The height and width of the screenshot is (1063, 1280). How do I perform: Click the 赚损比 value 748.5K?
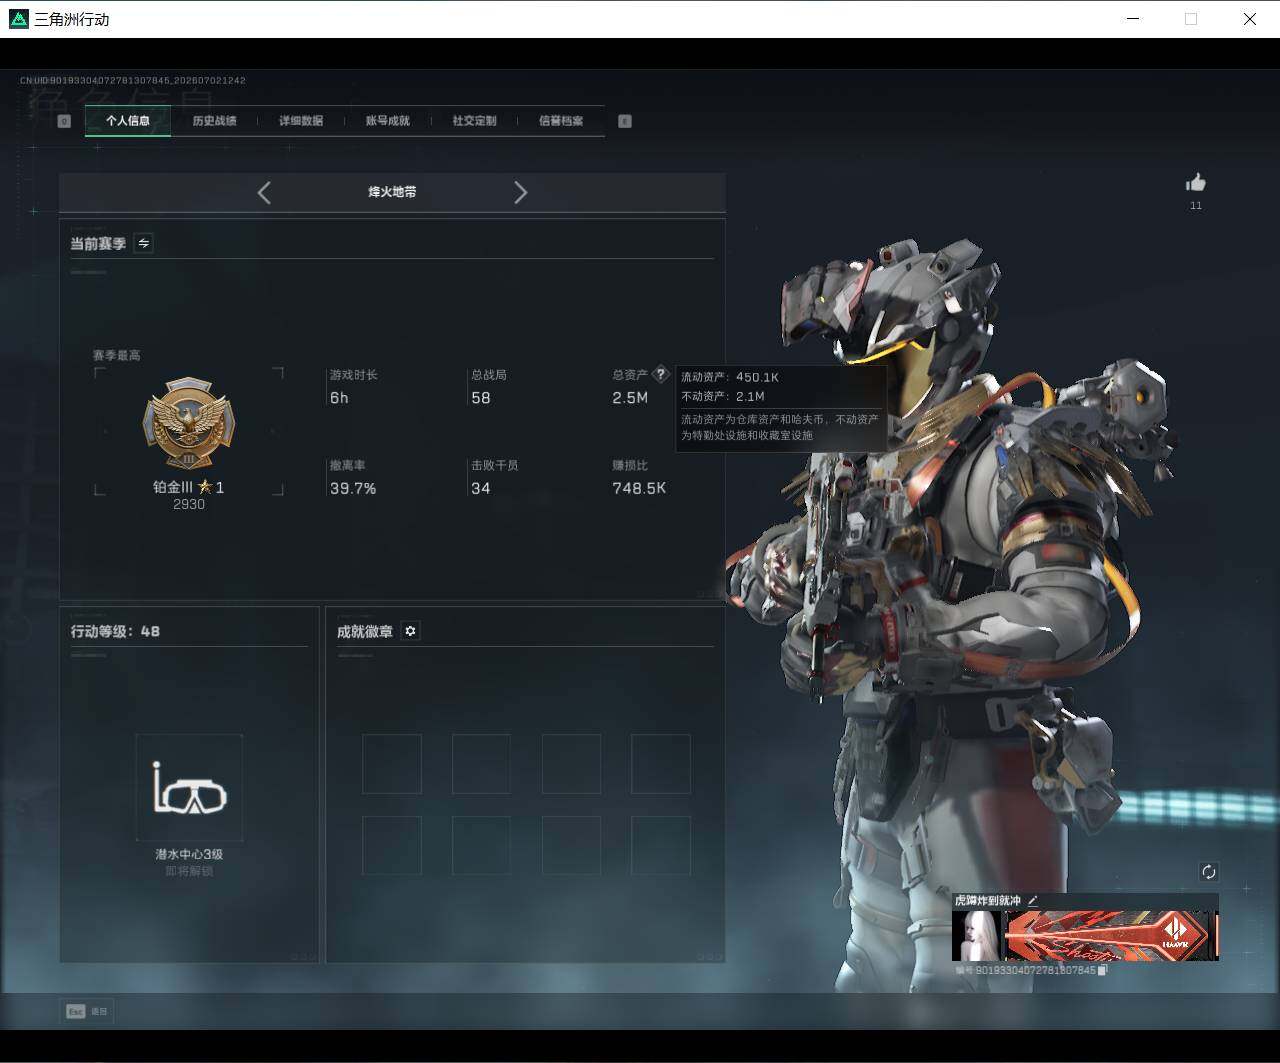(639, 488)
